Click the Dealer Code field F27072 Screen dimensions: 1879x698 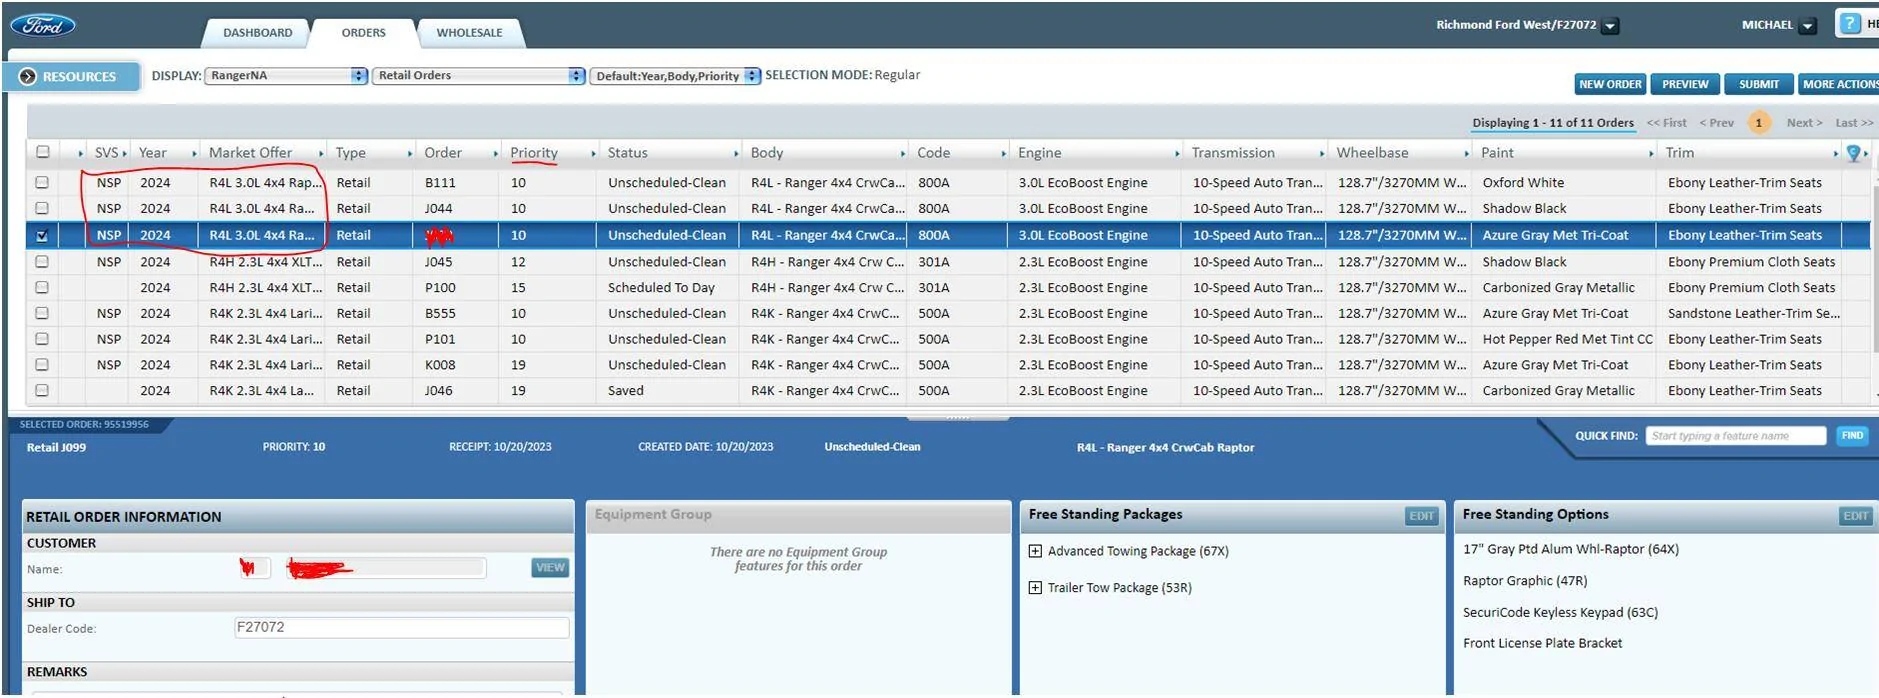401,628
